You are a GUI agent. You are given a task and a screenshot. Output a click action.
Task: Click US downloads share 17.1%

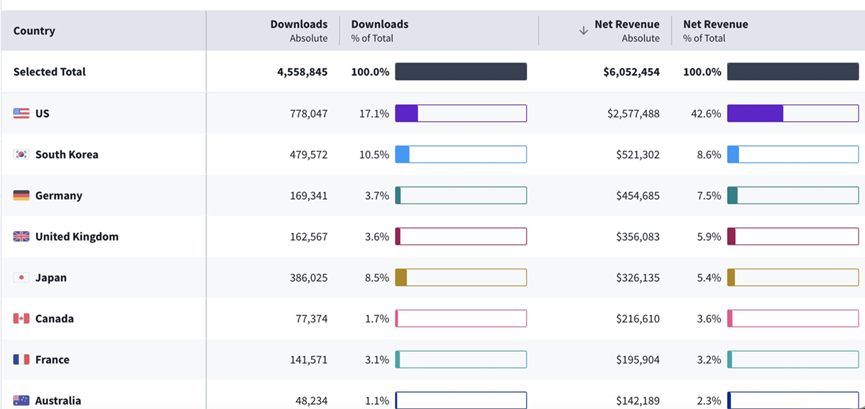(374, 114)
